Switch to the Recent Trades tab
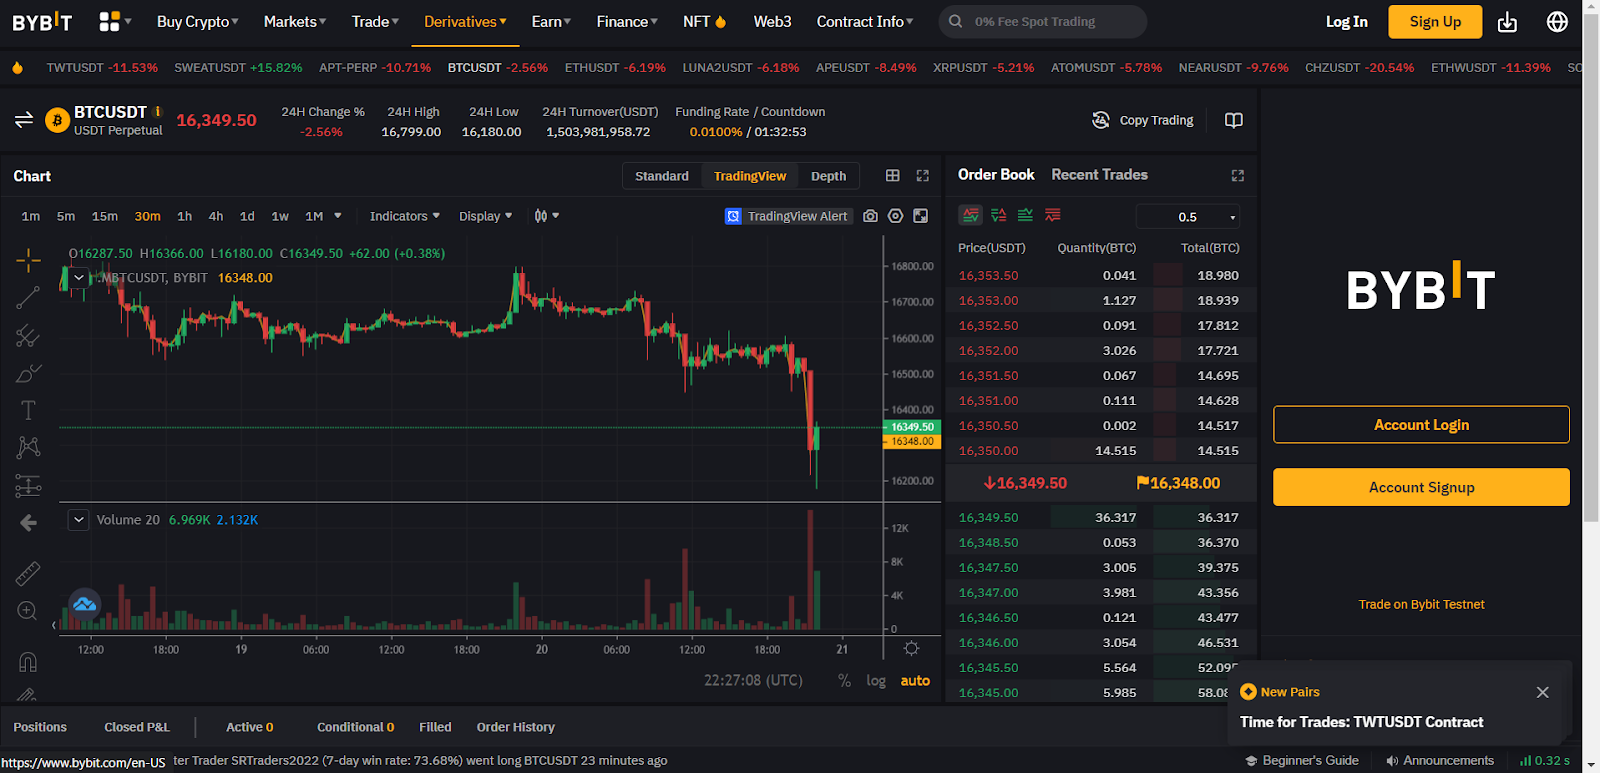Image resolution: width=1600 pixels, height=773 pixels. tap(1099, 174)
